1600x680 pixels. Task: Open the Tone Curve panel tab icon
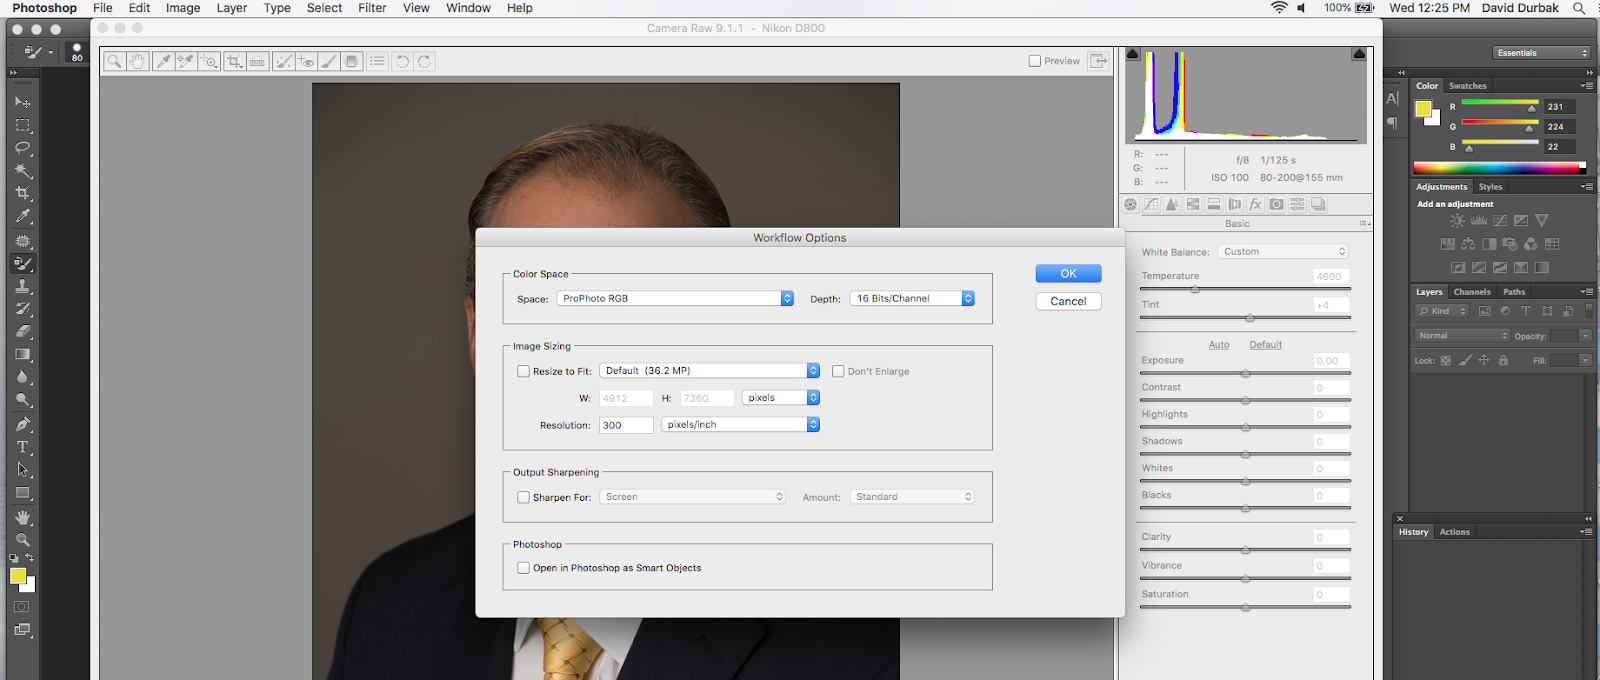(1151, 204)
